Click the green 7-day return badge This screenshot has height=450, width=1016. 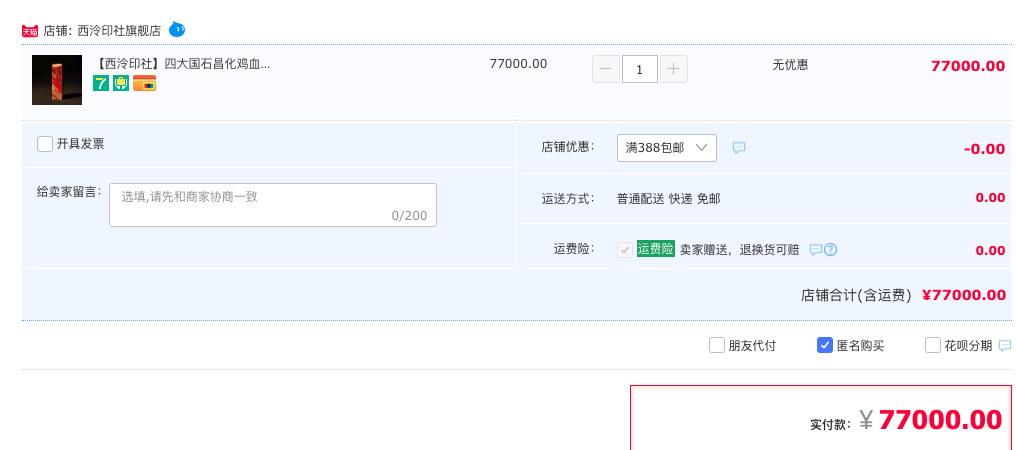[101, 83]
